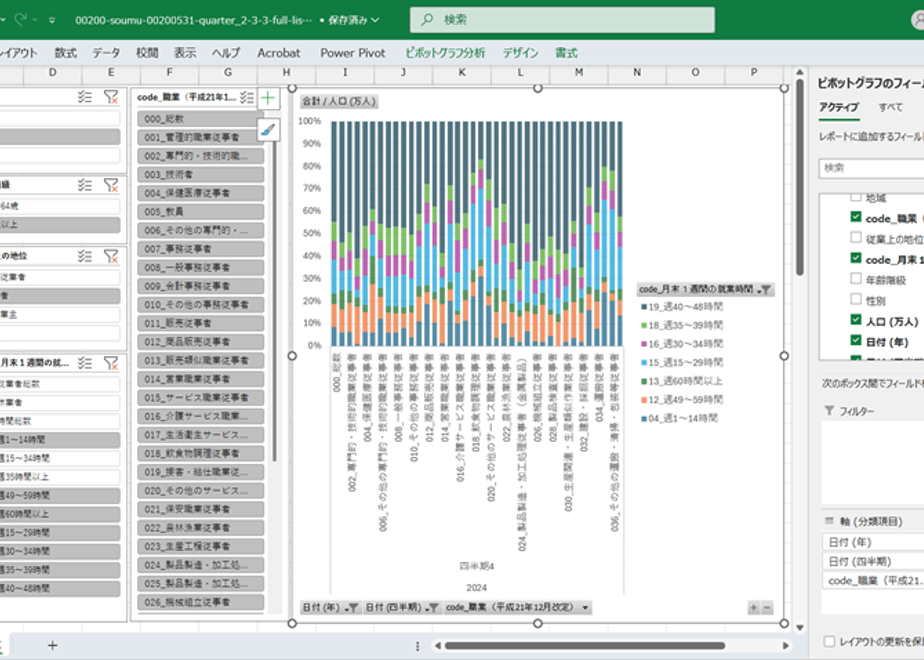Screen dimensions: 924x660
Task: Open the データ ribbon tab
Action: (106, 53)
